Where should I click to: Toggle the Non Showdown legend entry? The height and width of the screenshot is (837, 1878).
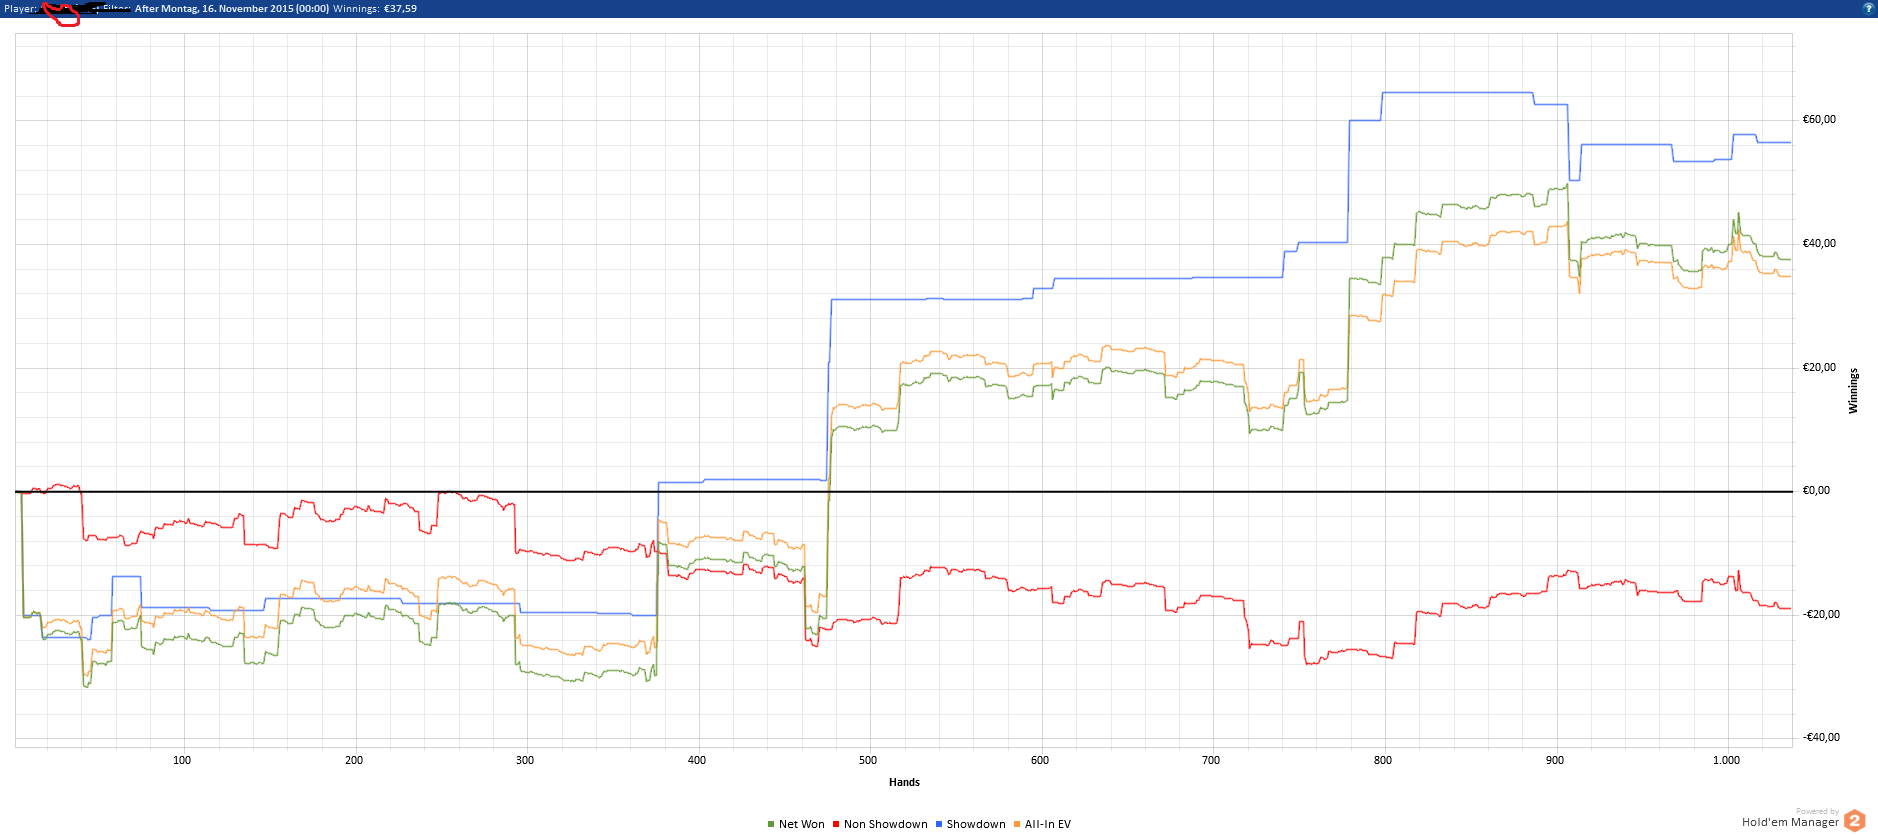pyautogui.click(x=880, y=824)
